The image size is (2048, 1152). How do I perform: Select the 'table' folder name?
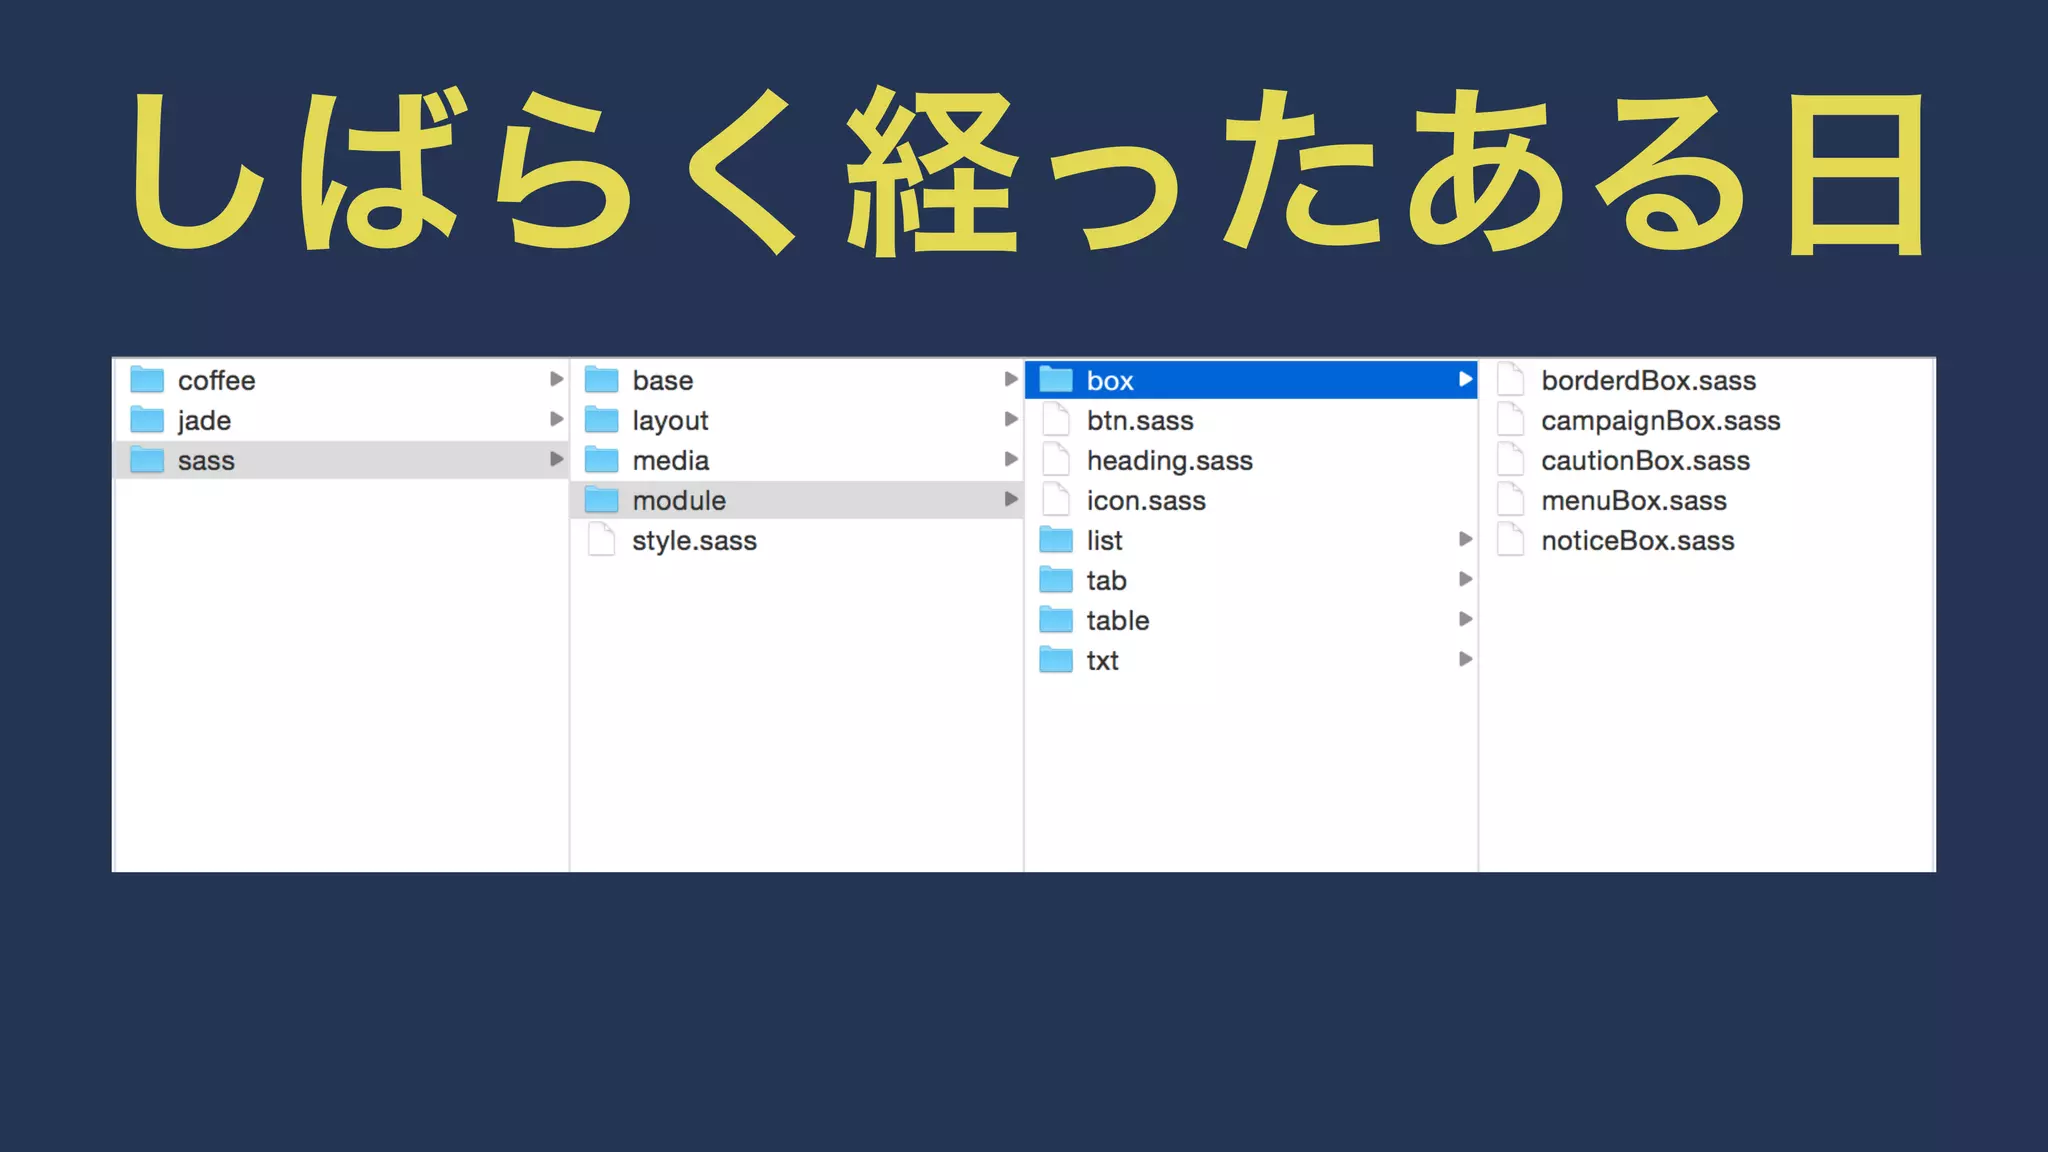[x=1118, y=621]
